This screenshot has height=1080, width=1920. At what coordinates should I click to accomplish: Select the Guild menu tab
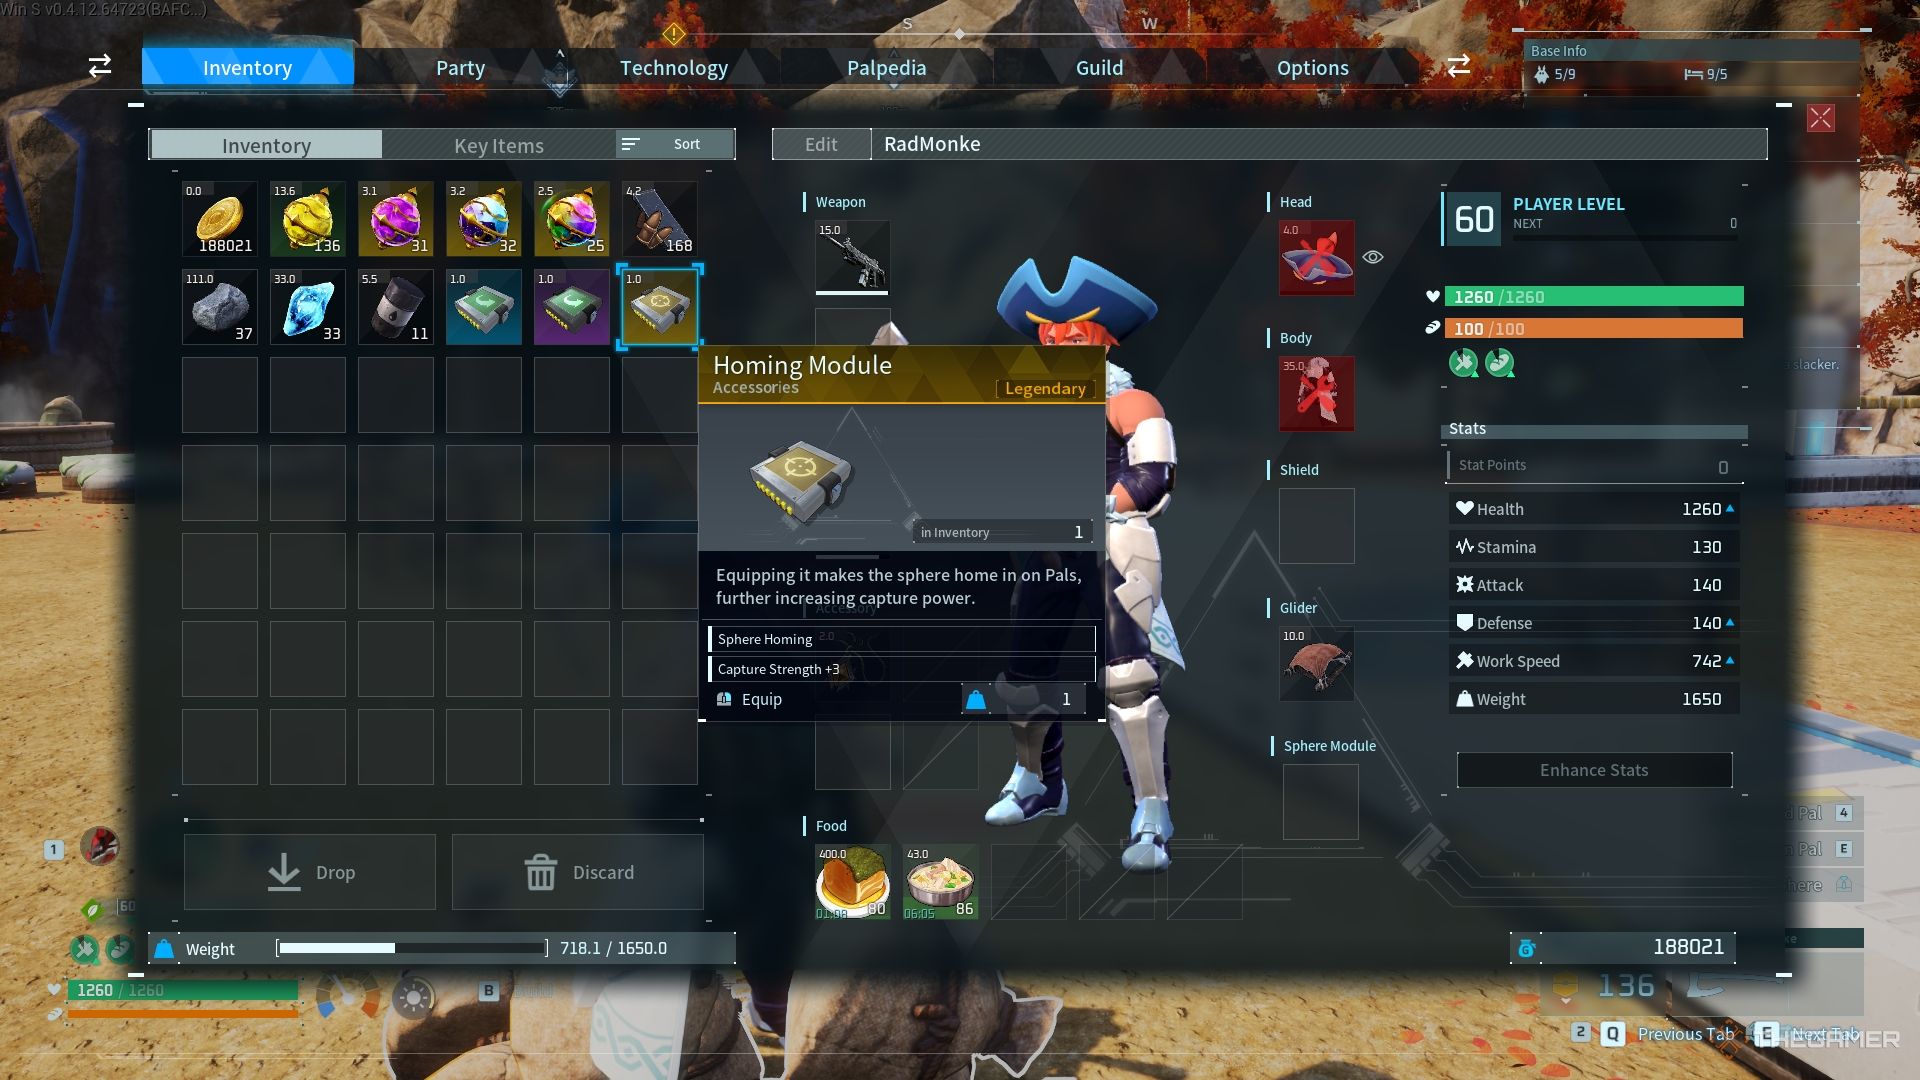coord(1100,67)
